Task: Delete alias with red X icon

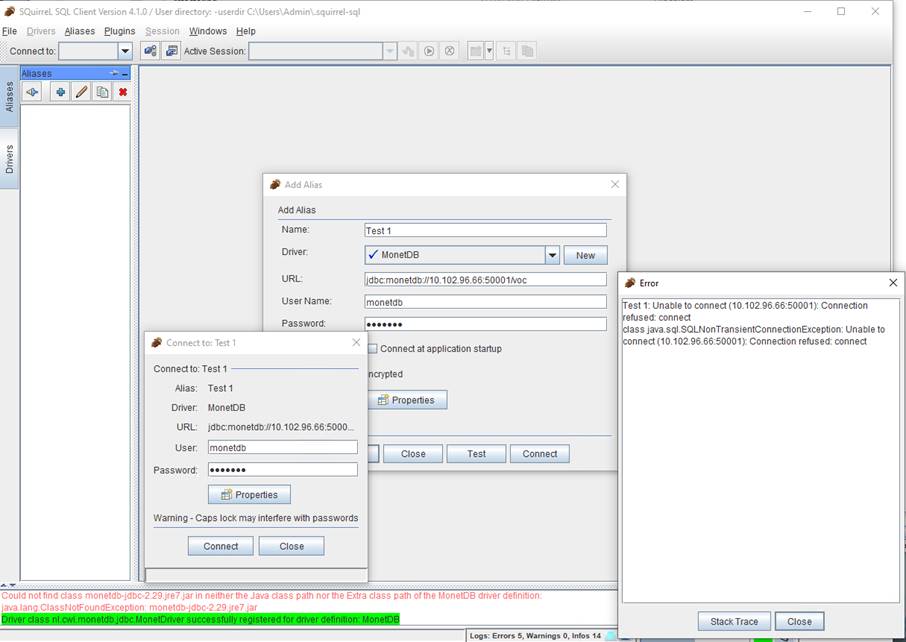Action: 122,92
